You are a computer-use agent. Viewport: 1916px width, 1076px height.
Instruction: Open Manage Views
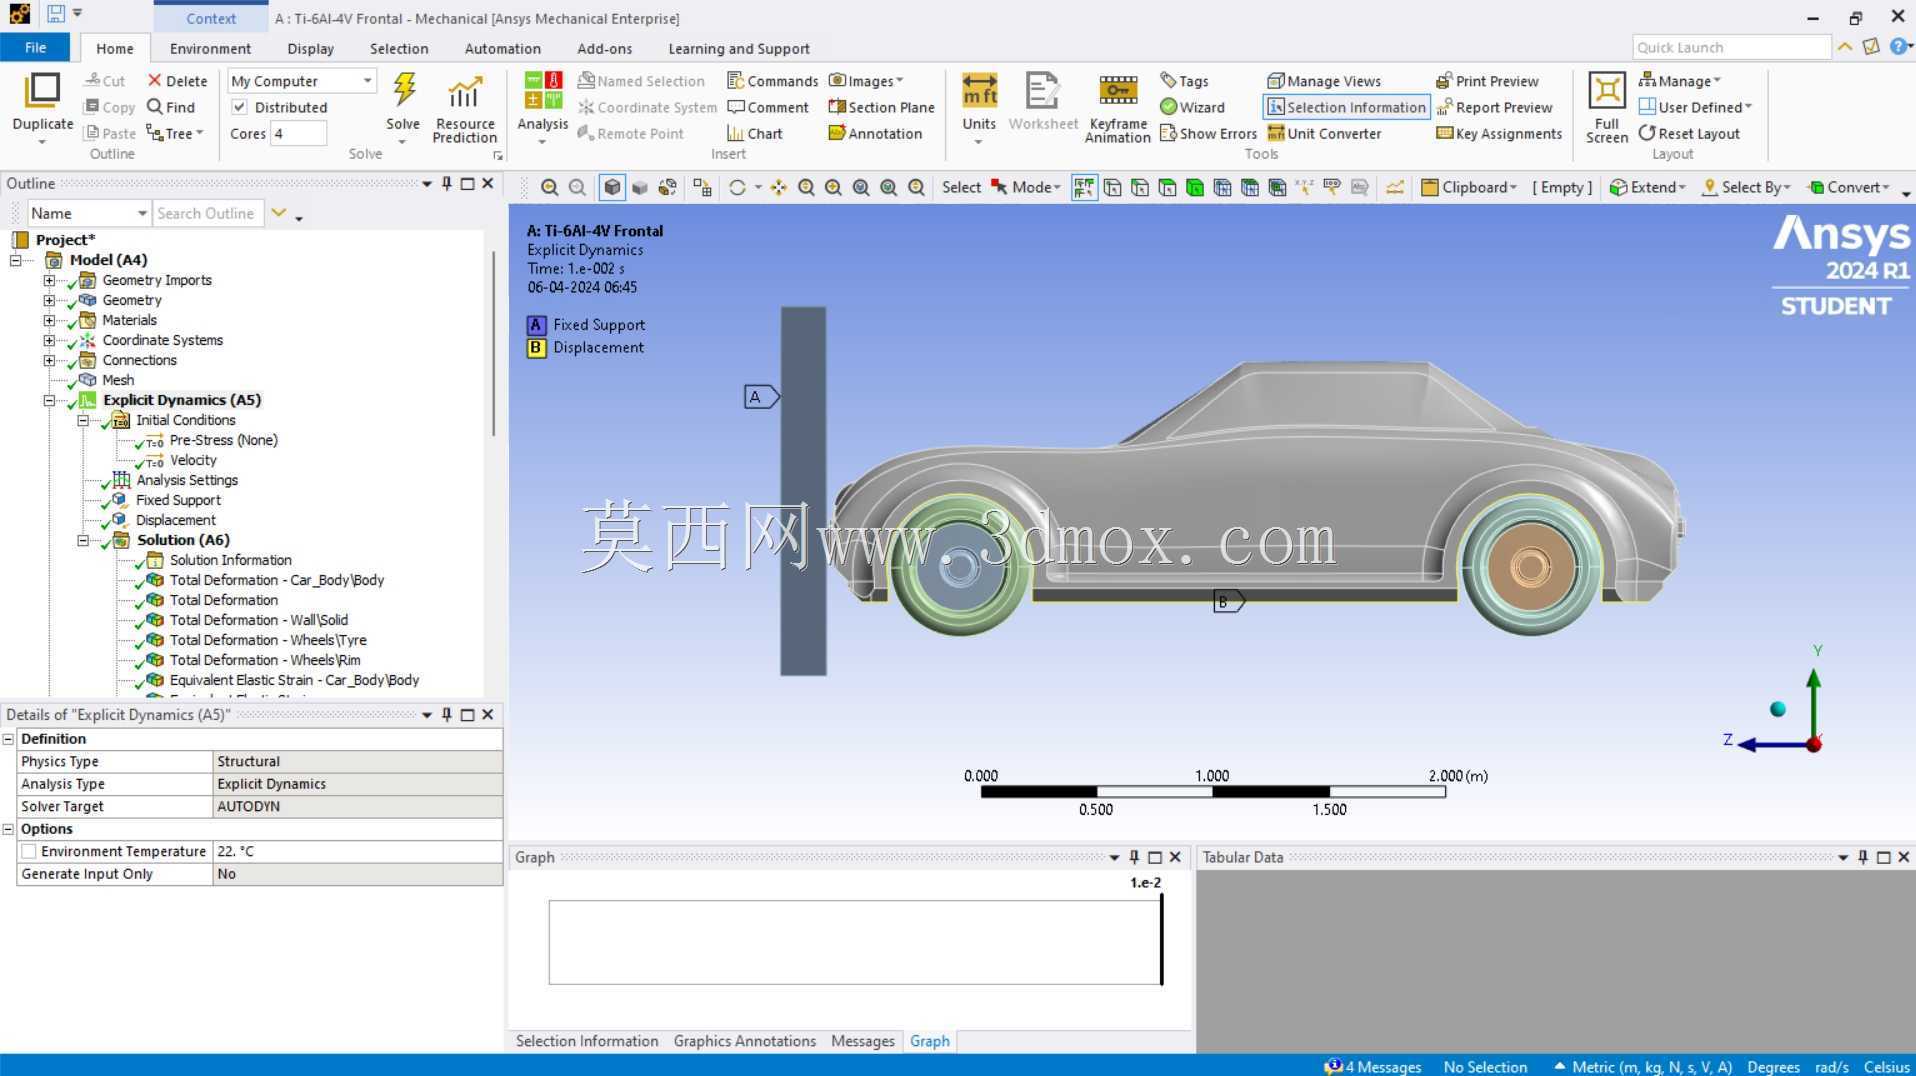tap(1323, 81)
